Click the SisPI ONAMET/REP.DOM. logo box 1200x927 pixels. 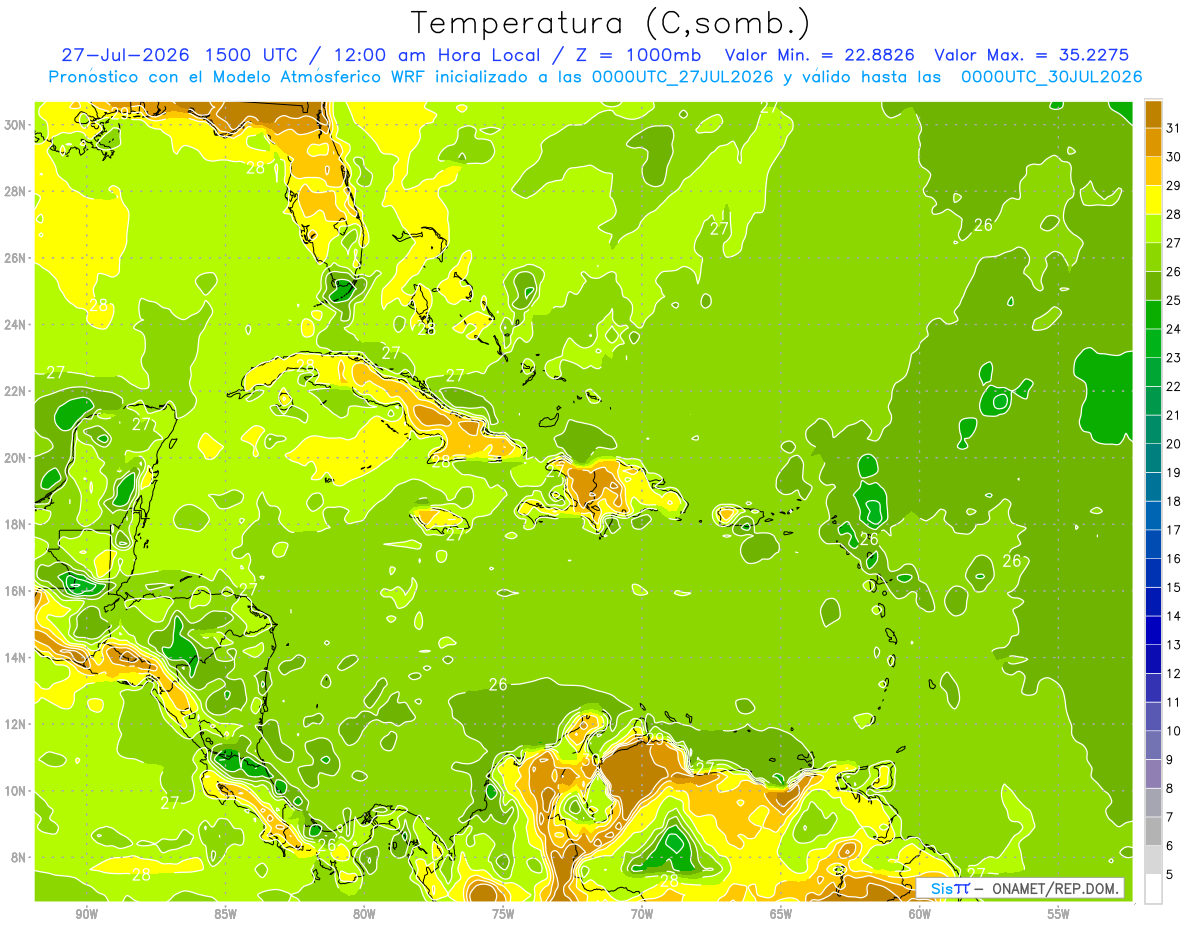coord(1020,888)
